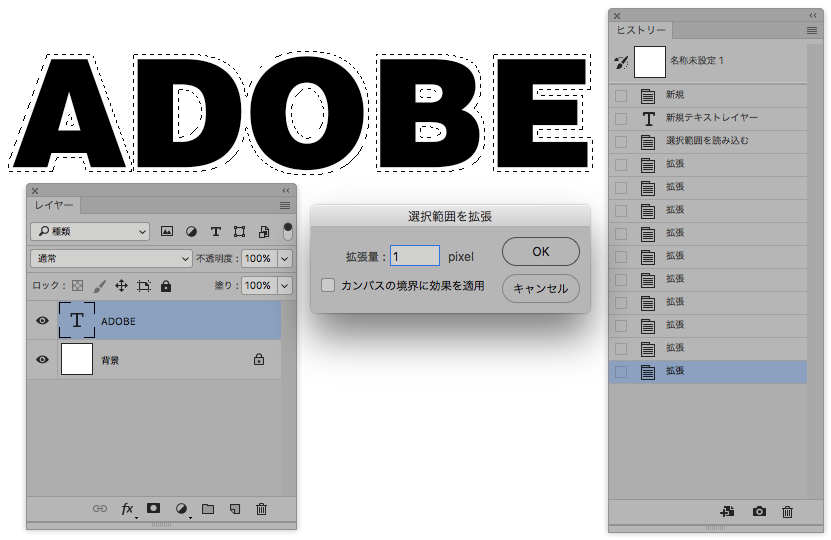Filter layers by adjustment layer icon
The width and height of the screenshot is (831, 540).
click(x=191, y=231)
